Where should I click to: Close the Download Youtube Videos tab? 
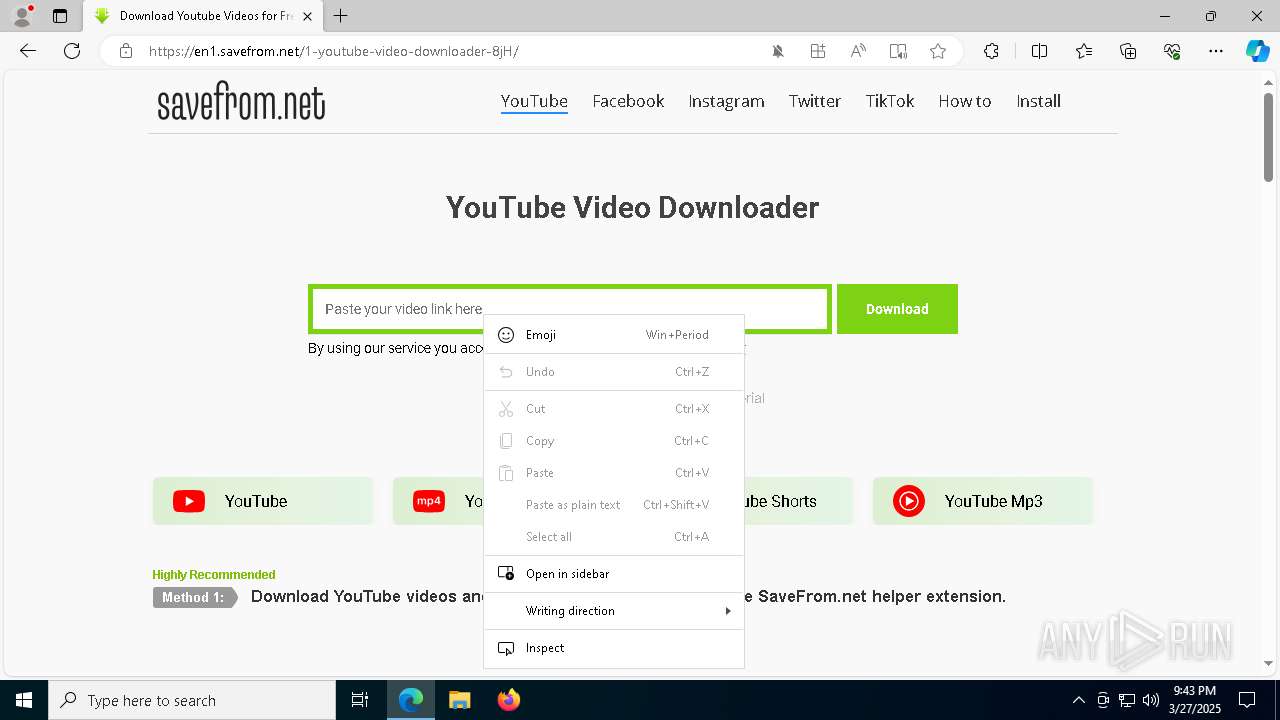[x=307, y=16]
